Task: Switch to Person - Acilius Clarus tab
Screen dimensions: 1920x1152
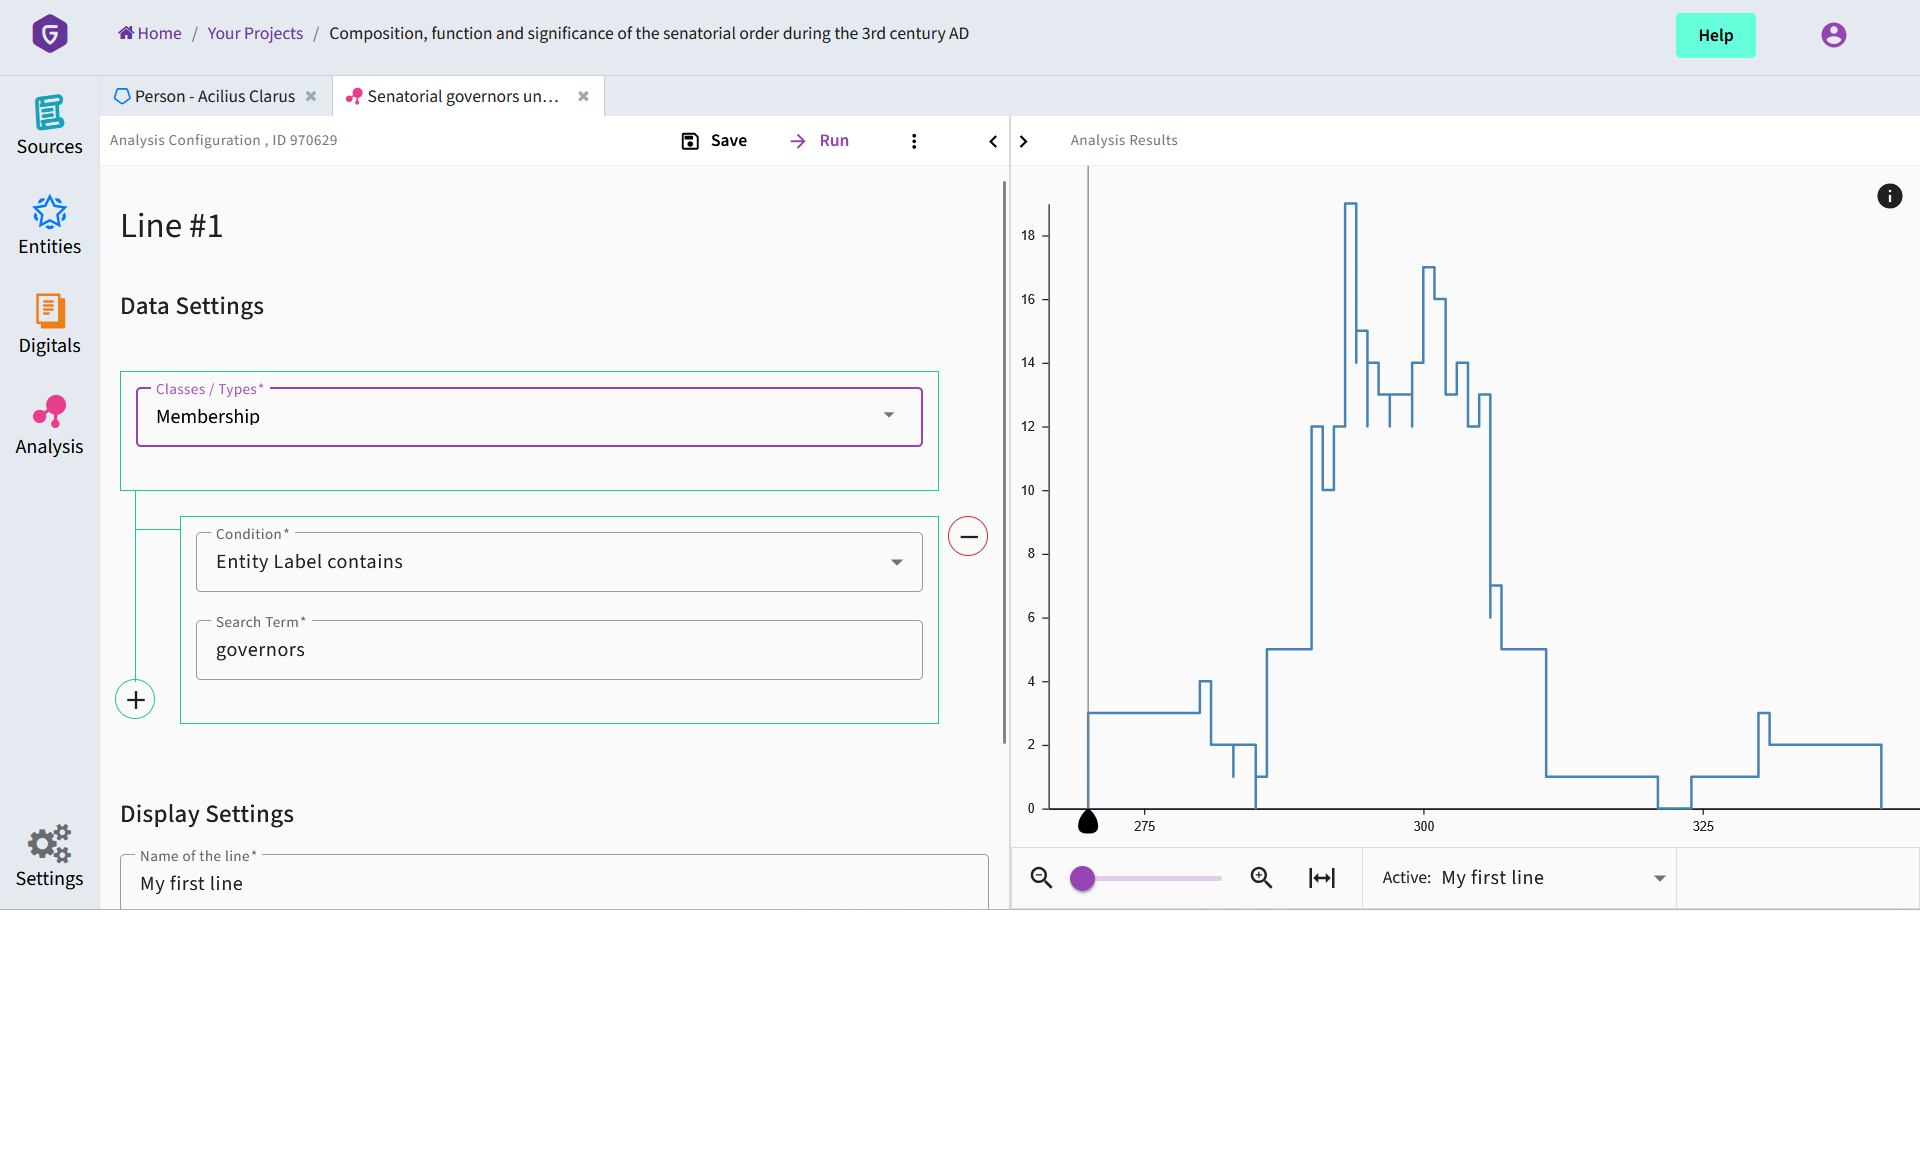Action: point(214,96)
